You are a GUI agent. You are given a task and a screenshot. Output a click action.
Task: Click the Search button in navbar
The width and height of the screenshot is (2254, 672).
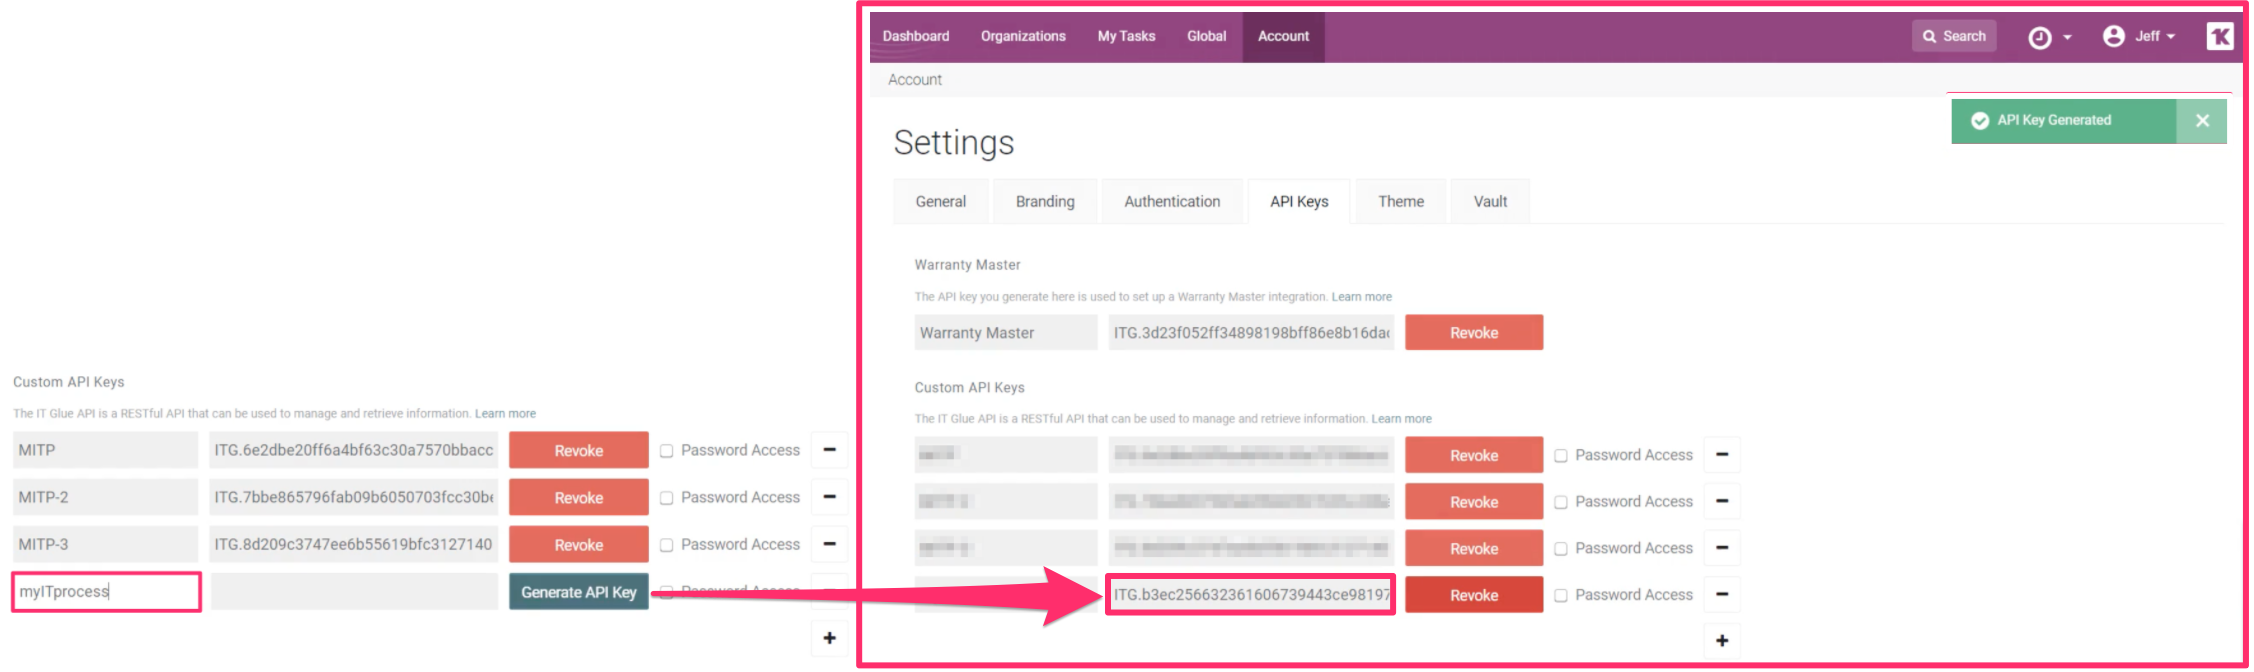1954,36
